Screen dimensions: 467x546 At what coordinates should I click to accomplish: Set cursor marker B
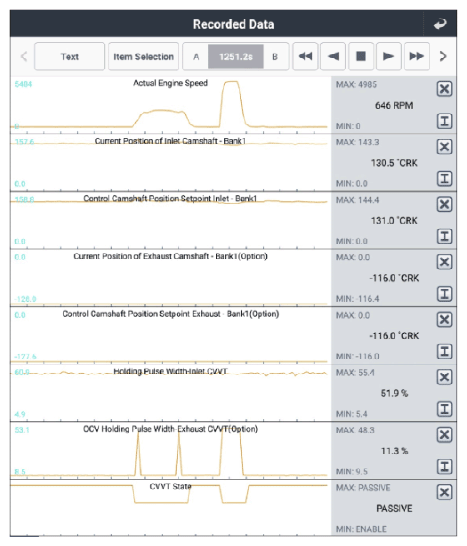(275, 56)
